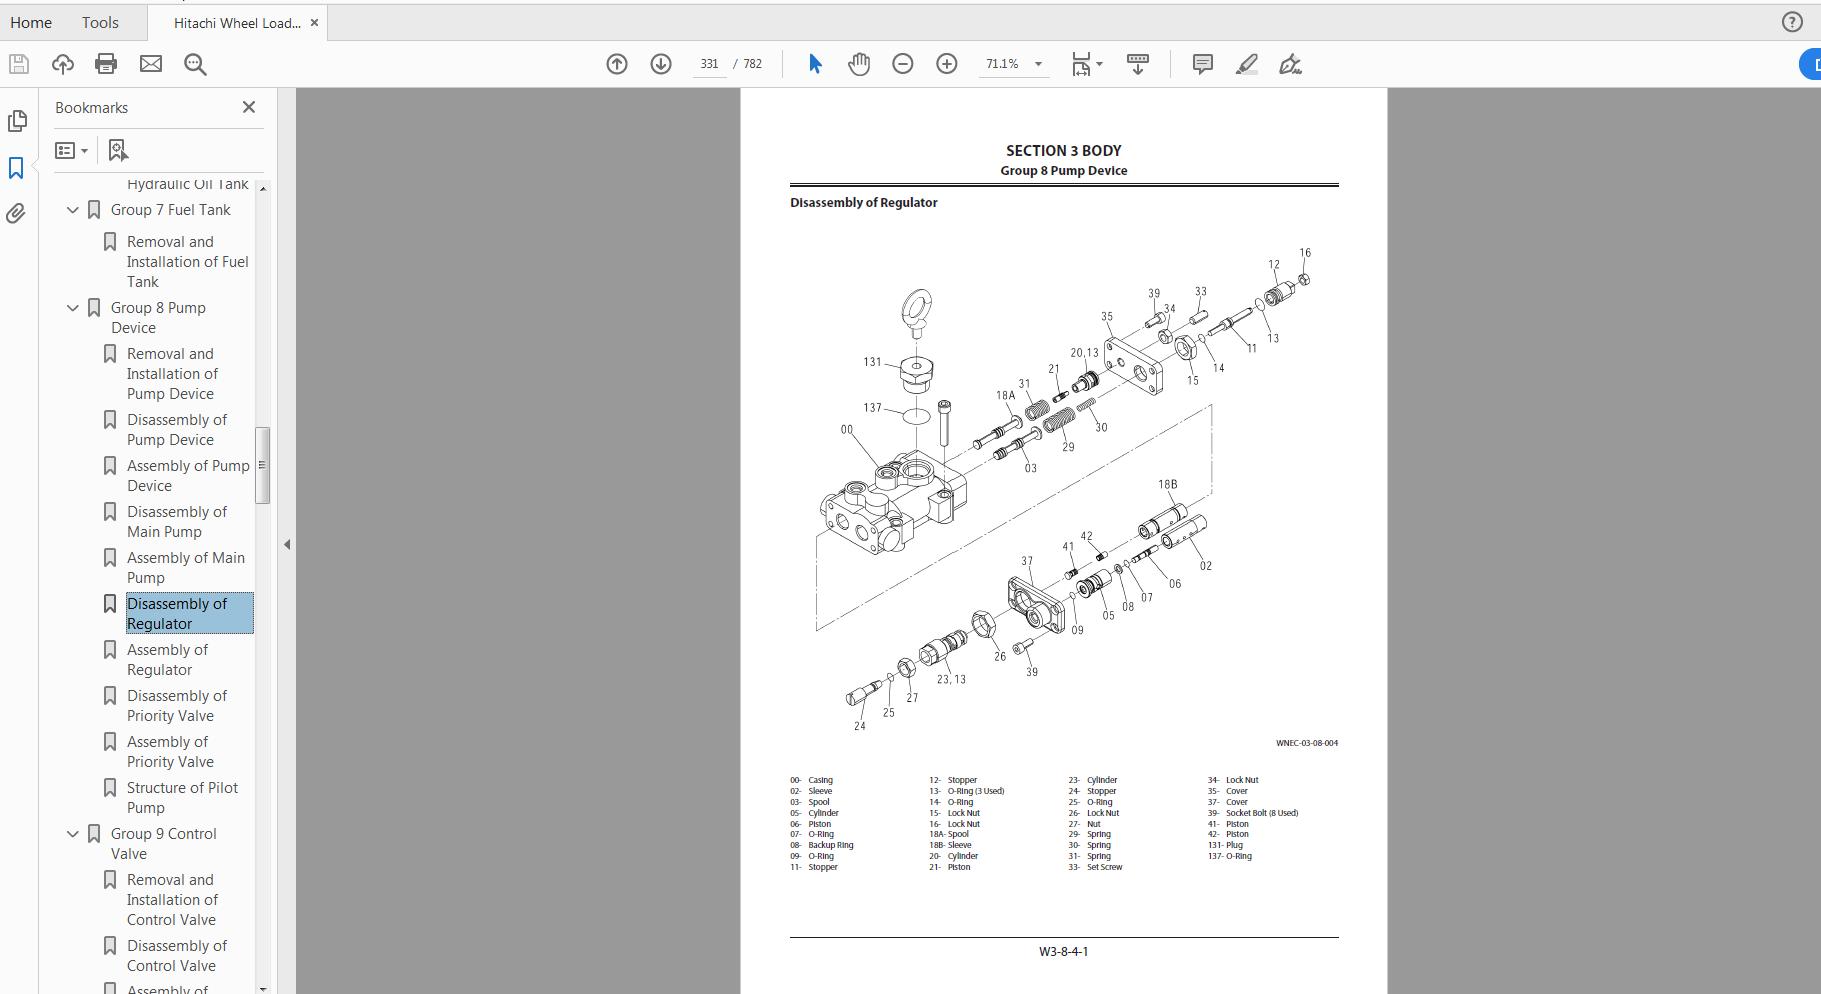Collapse the Group 8 Pump Device bookmark
Viewport: 1821px width, 994px height.
[72, 308]
